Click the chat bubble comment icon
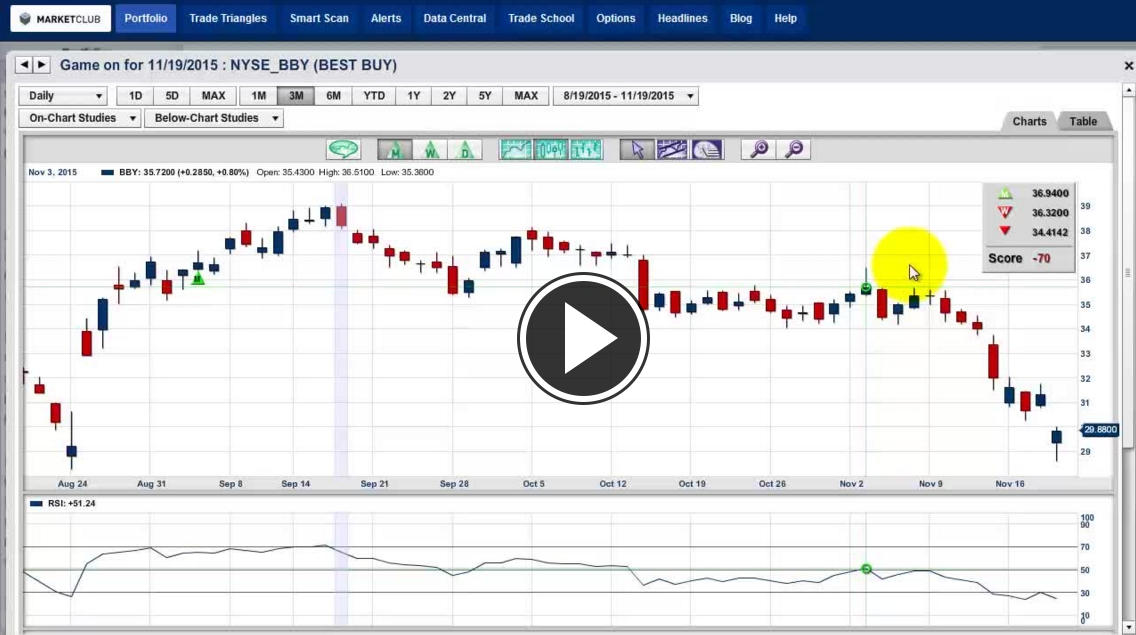Screen dimensions: 1136x635 point(344,149)
